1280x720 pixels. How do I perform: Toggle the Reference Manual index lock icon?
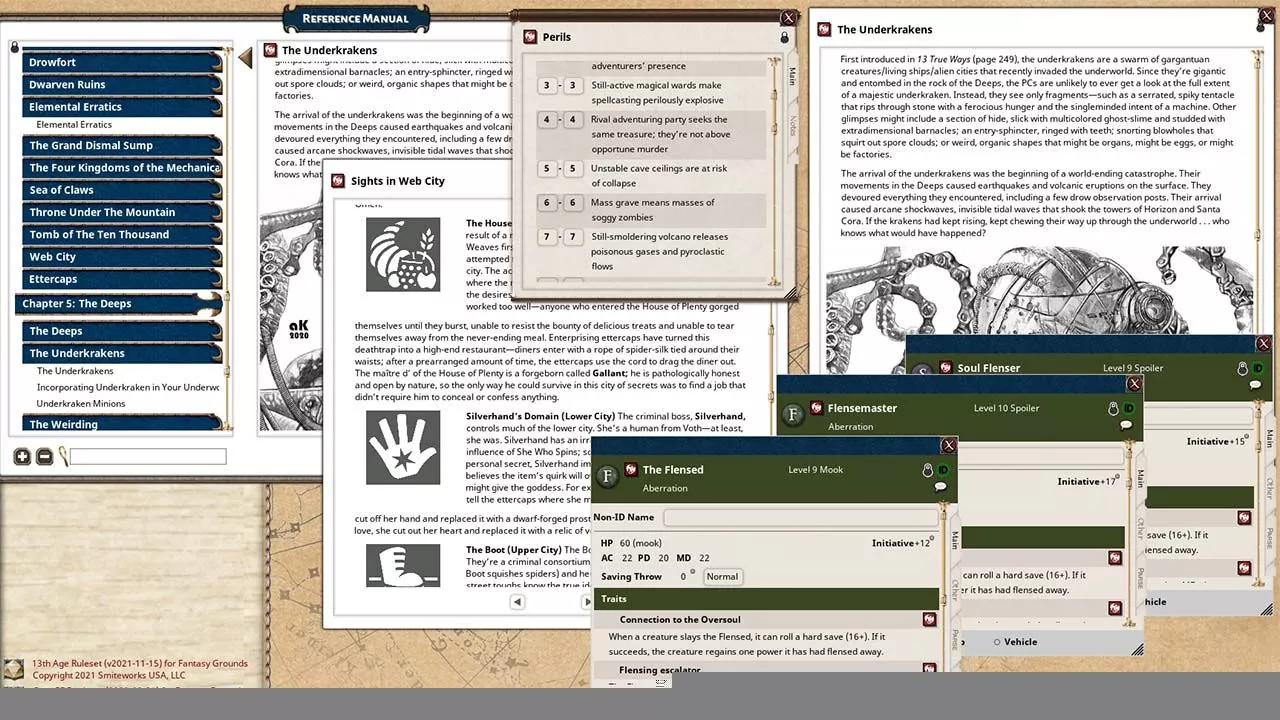[x=14, y=47]
